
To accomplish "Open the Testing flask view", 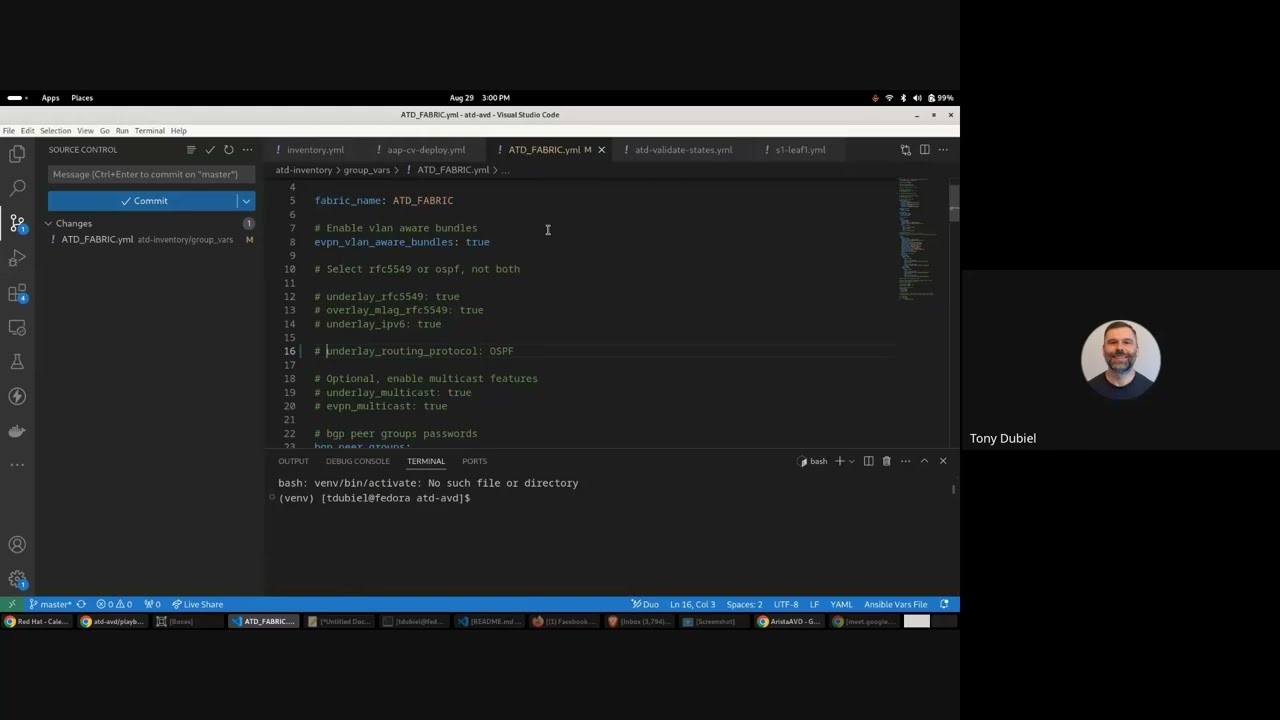I will pos(17,362).
